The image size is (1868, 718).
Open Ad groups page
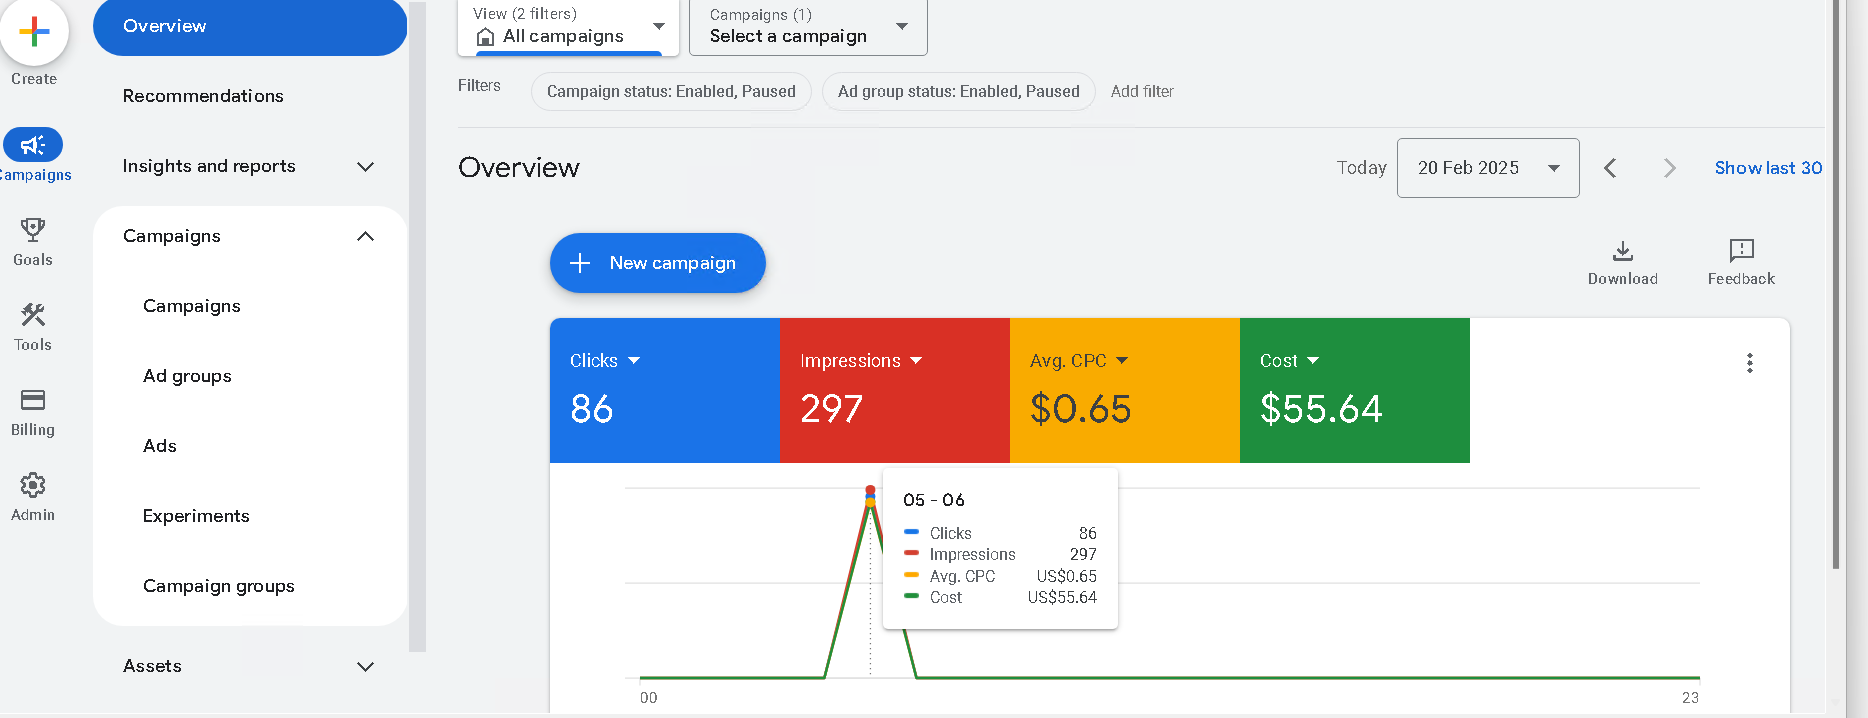tap(187, 376)
